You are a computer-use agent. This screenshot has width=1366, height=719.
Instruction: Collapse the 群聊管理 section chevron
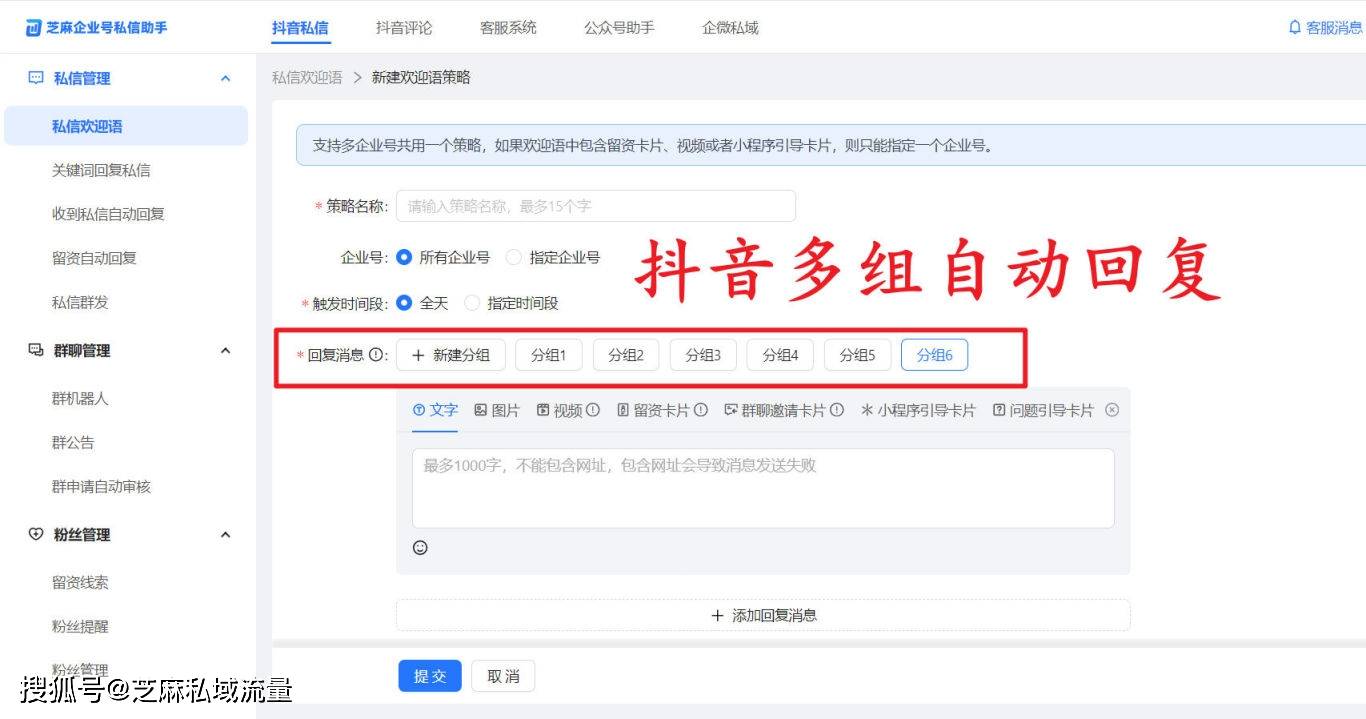tap(225, 350)
